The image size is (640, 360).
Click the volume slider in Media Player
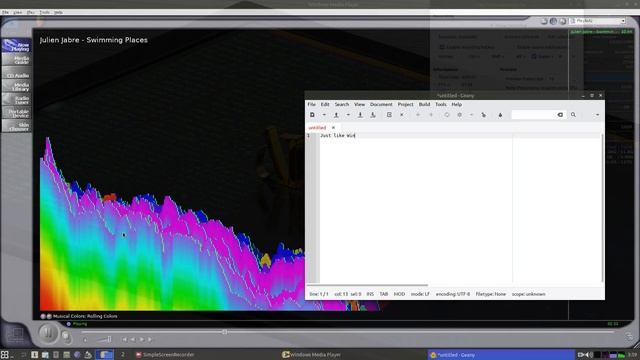pos(104,339)
